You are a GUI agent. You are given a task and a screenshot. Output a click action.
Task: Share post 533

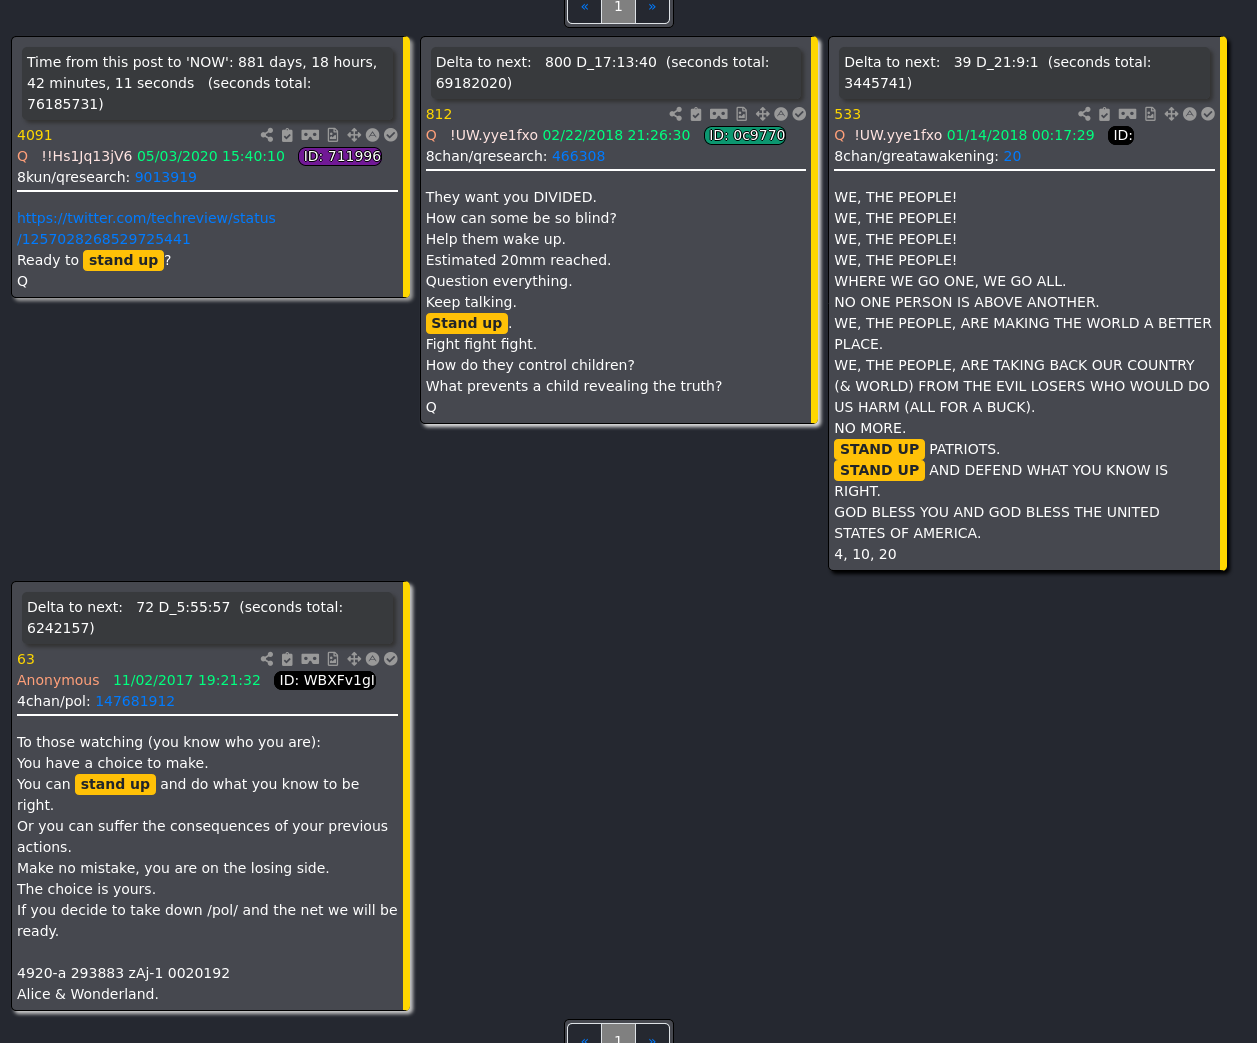click(x=1085, y=114)
